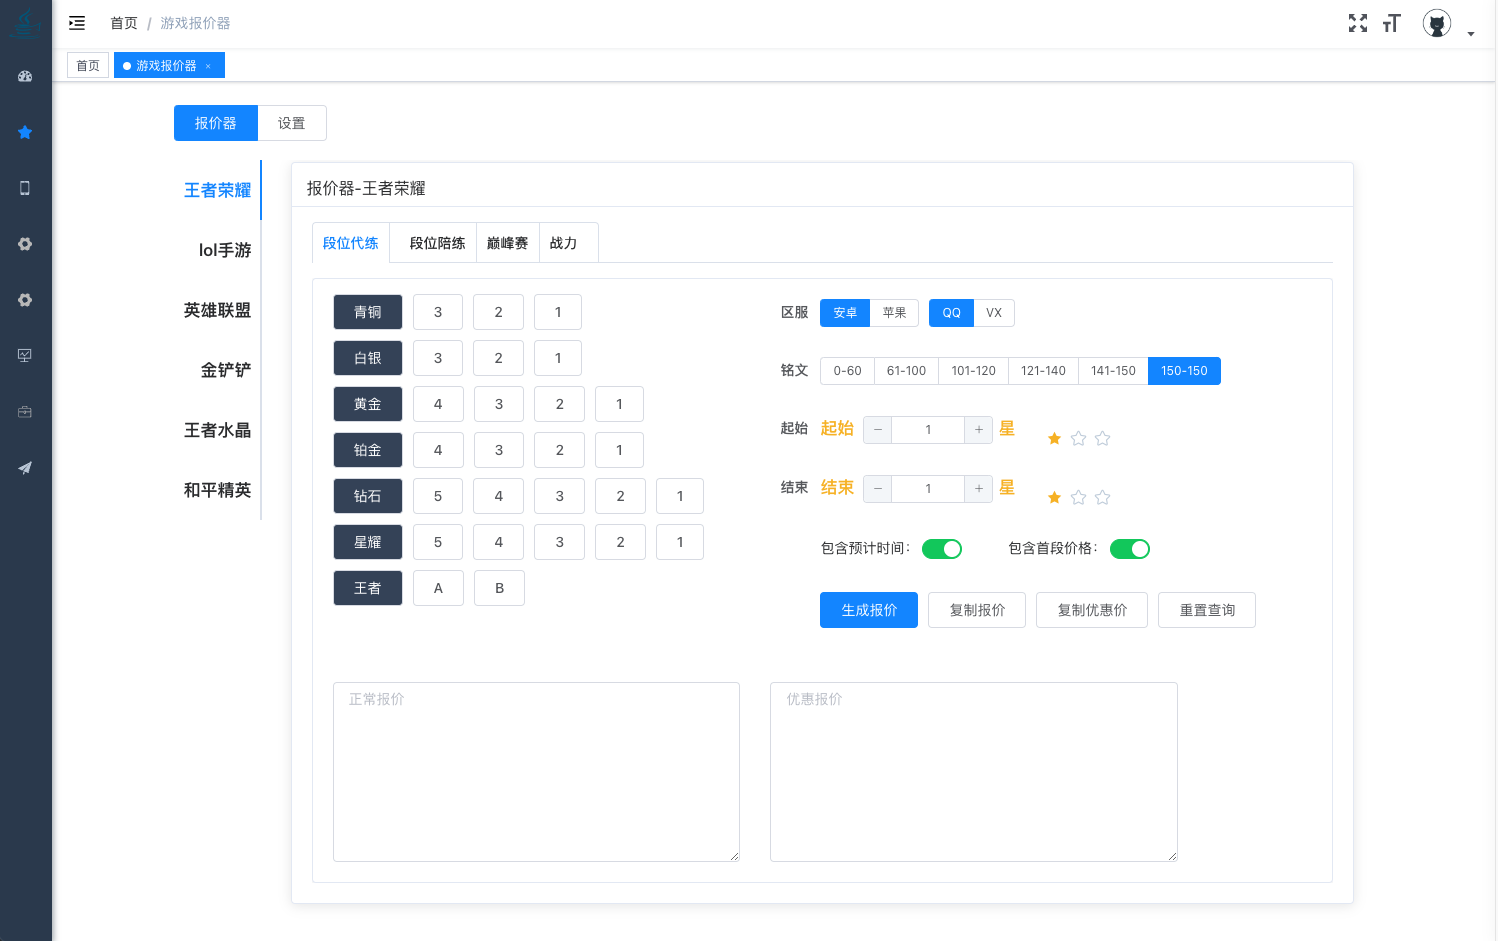Toggle 包含首段价格 switch

1130,549
